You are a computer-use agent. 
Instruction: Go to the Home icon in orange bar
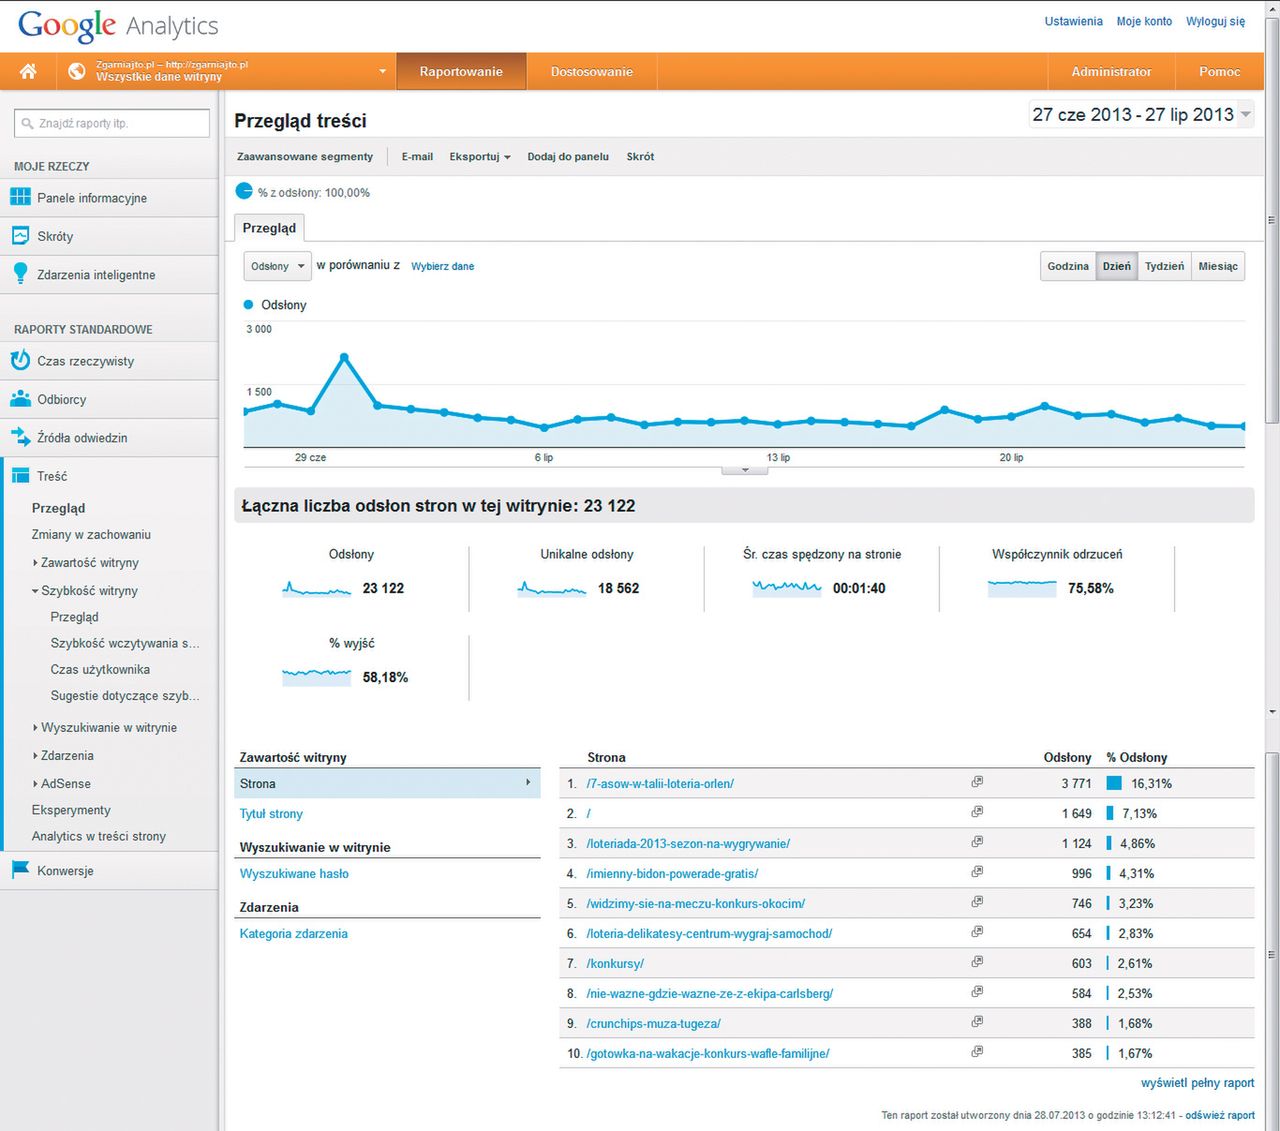click(x=28, y=71)
